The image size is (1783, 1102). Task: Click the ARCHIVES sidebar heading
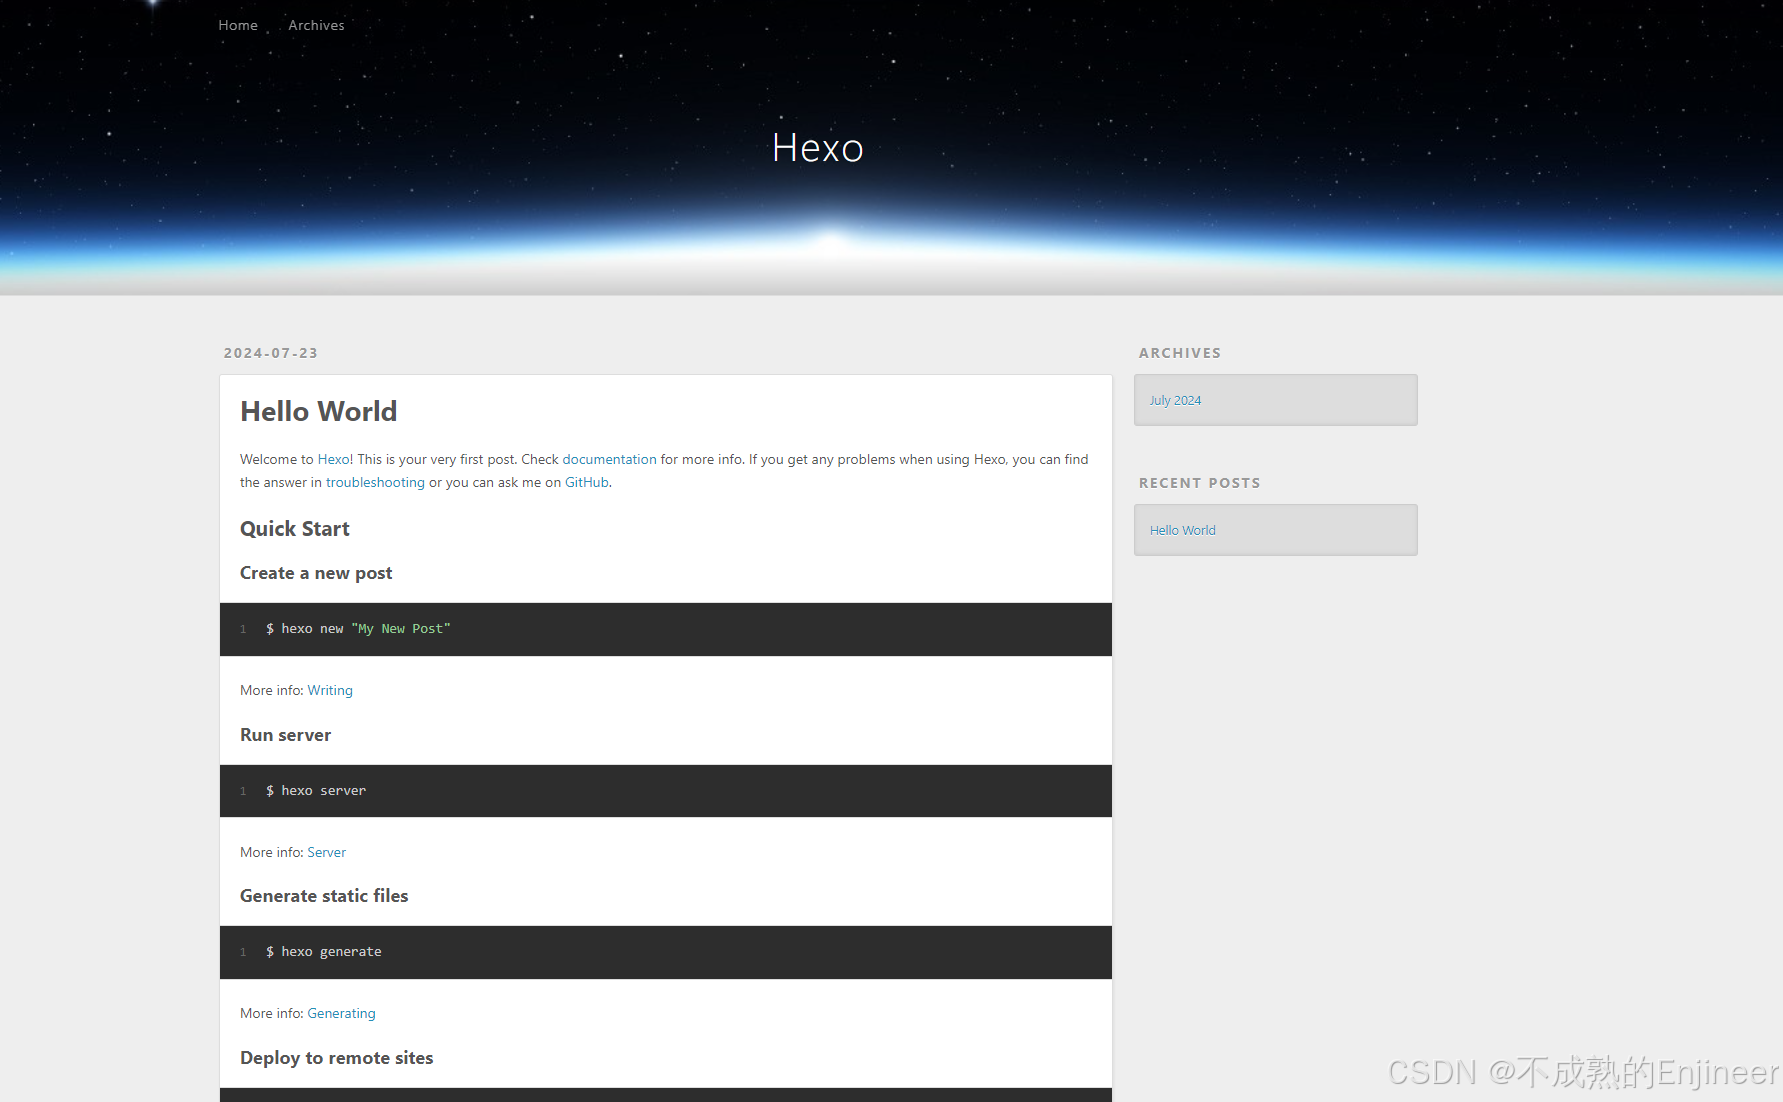(1180, 353)
